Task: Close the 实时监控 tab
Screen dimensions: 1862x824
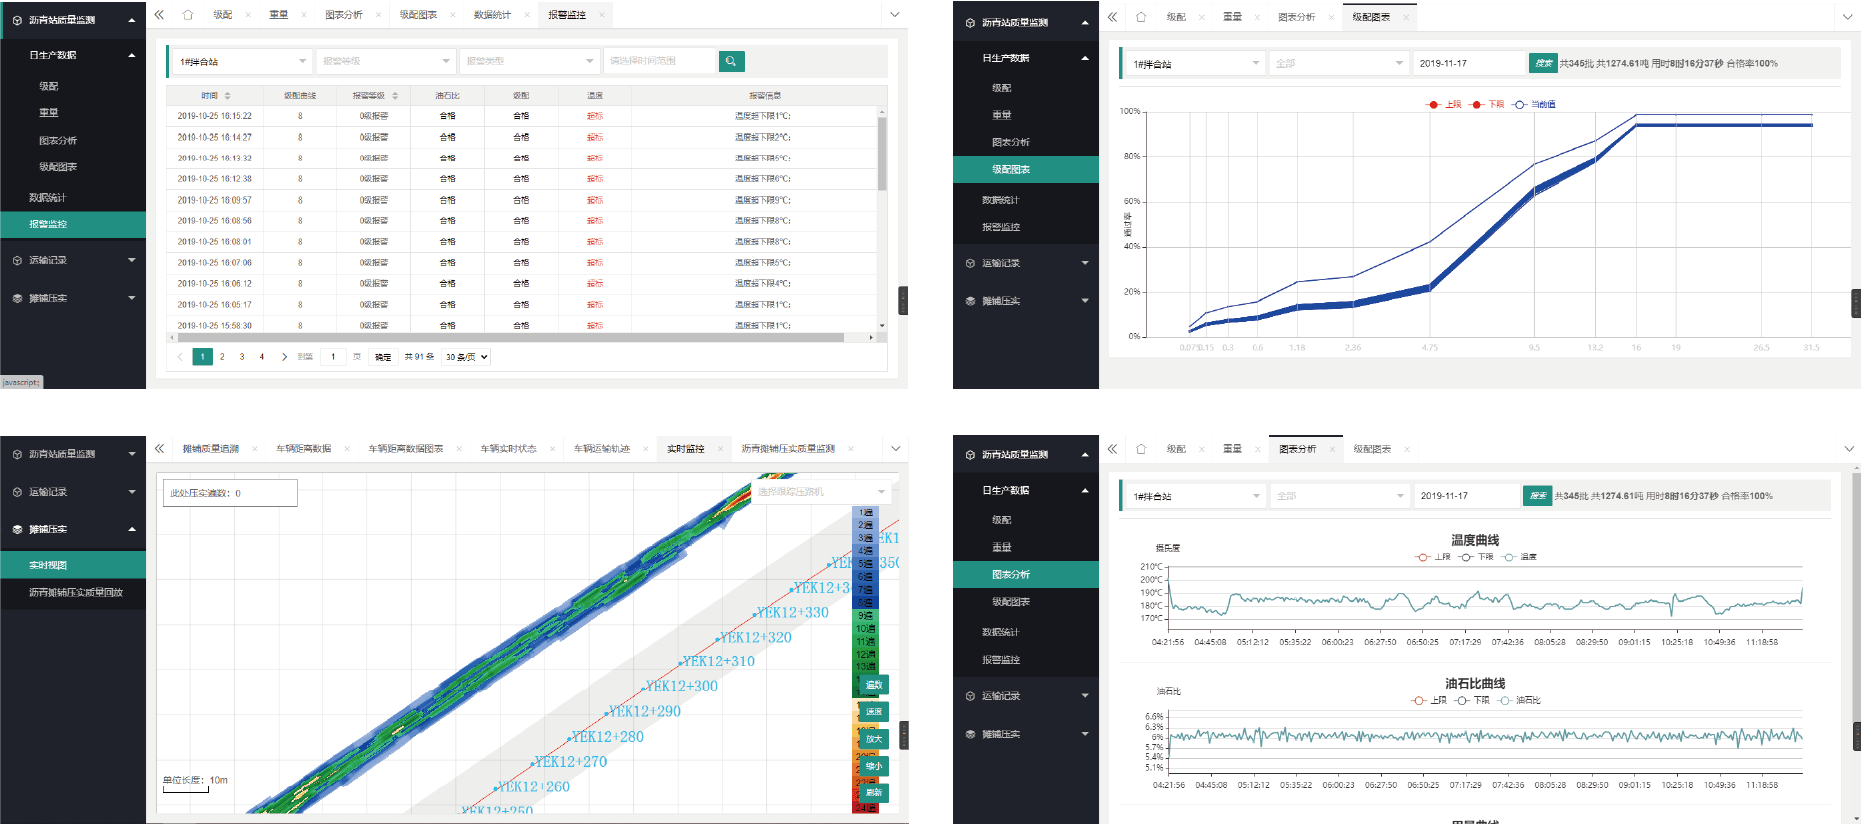Action: point(720,449)
